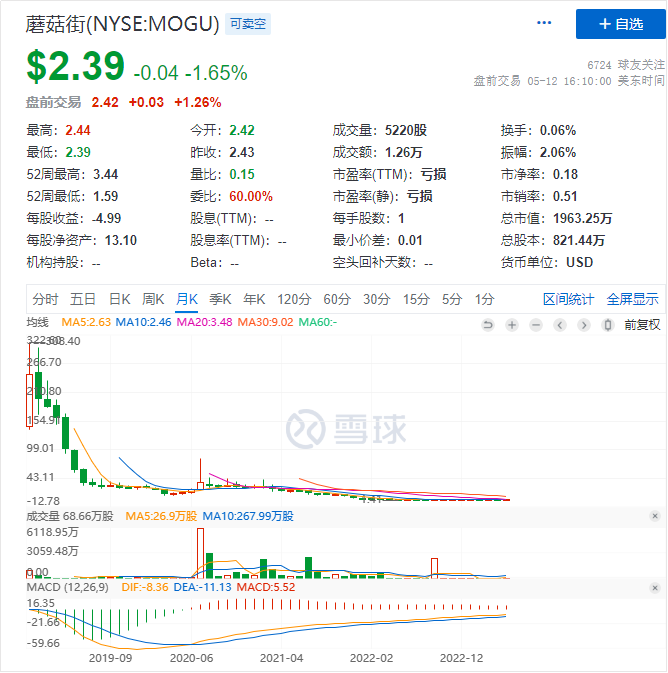Image resolution: width=668 pixels, height=673 pixels.
Task: Click the 总市值 1963.25万 value
Action: point(583,218)
